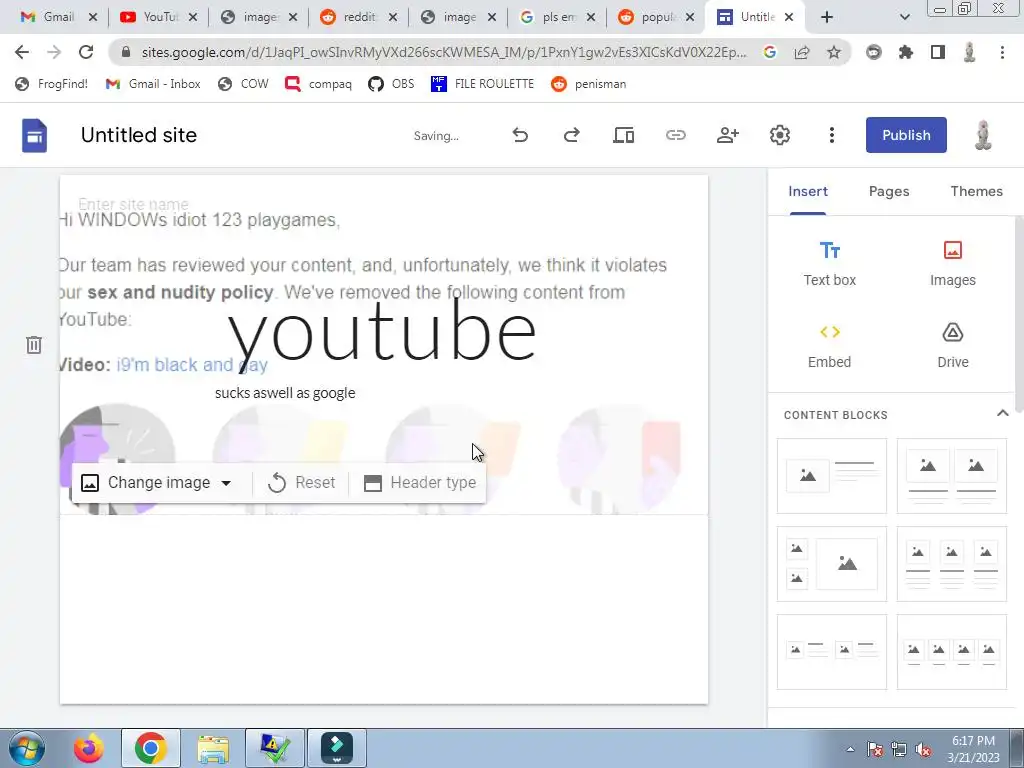
Task: Copy published site link icon
Action: [675, 135]
